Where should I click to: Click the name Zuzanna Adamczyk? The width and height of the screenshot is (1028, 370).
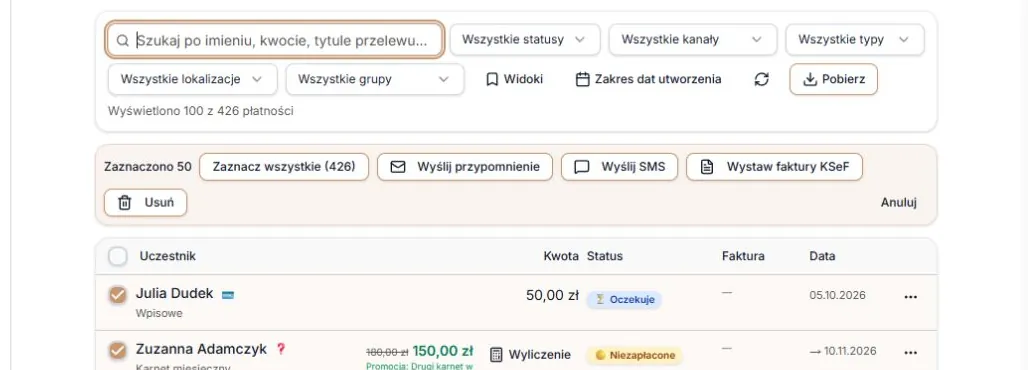pos(201,350)
